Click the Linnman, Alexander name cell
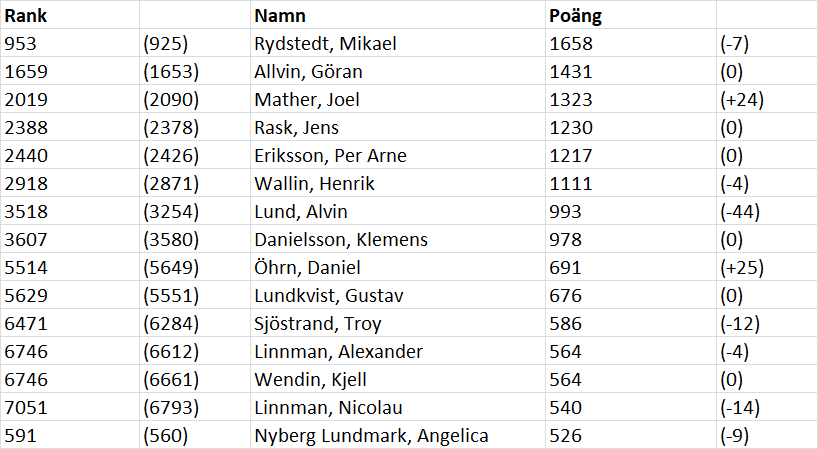The image size is (818, 449). point(338,352)
